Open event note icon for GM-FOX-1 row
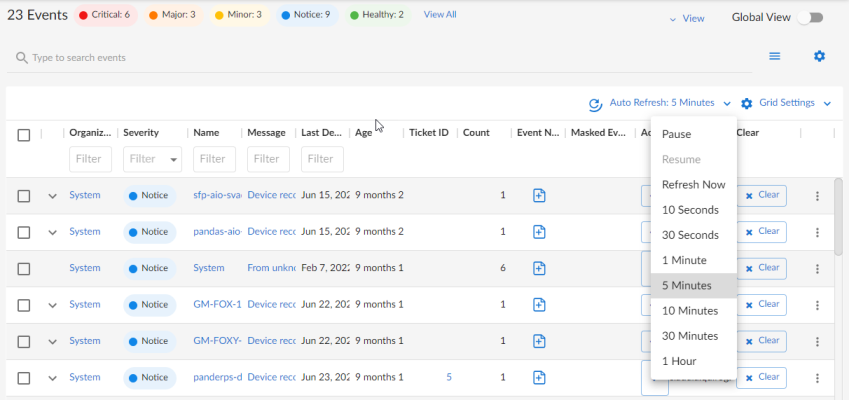This screenshot has height=400, width=849. tap(539, 304)
